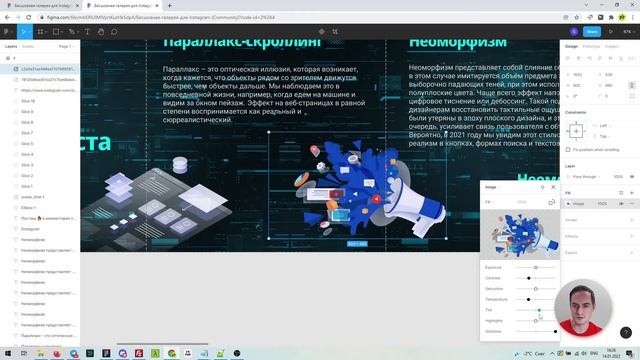The height and width of the screenshot is (360, 640).
Task: Bookmark this page with star icon
Action: point(576,18)
